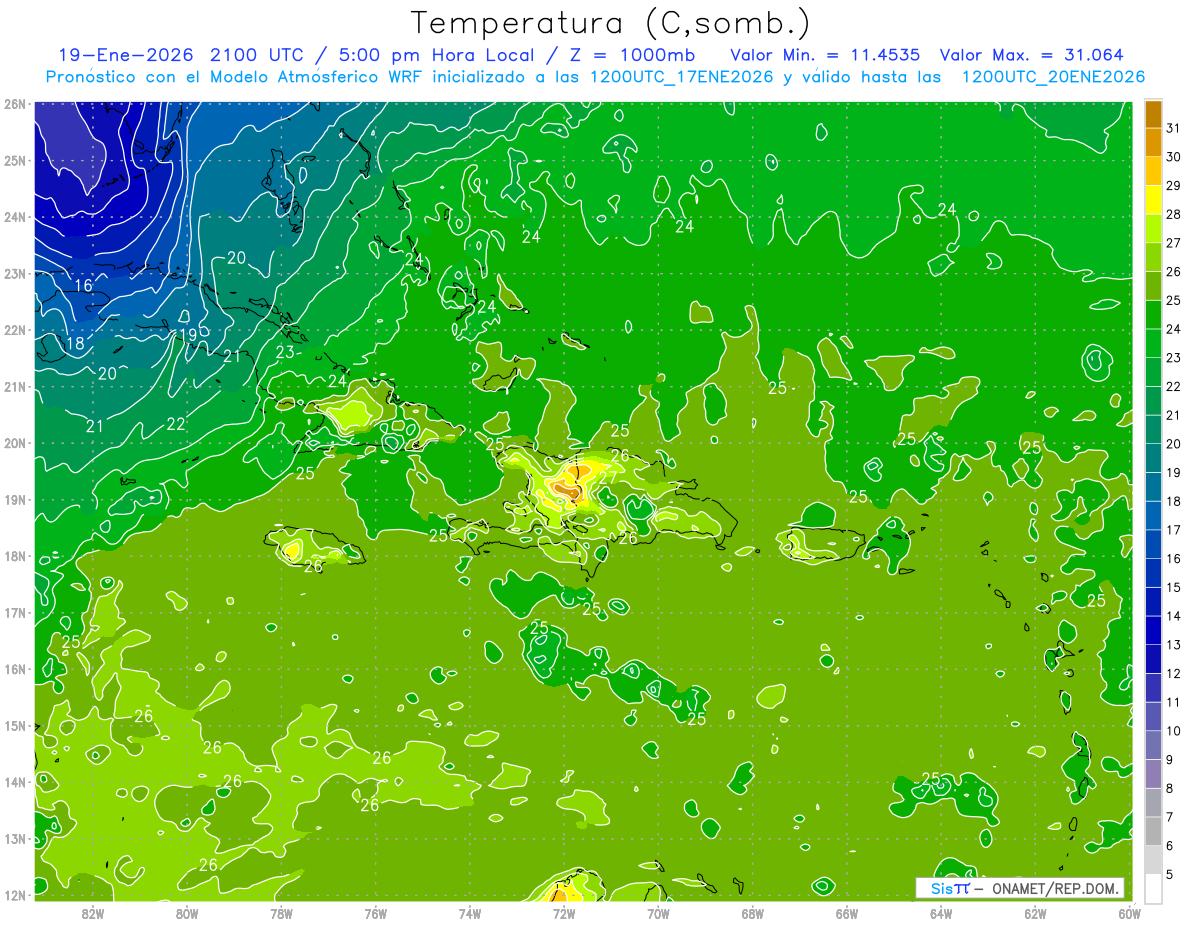Click the '2100 UTC' time text
The height and width of the screenshot is (927, 1200).
[258, 55]
